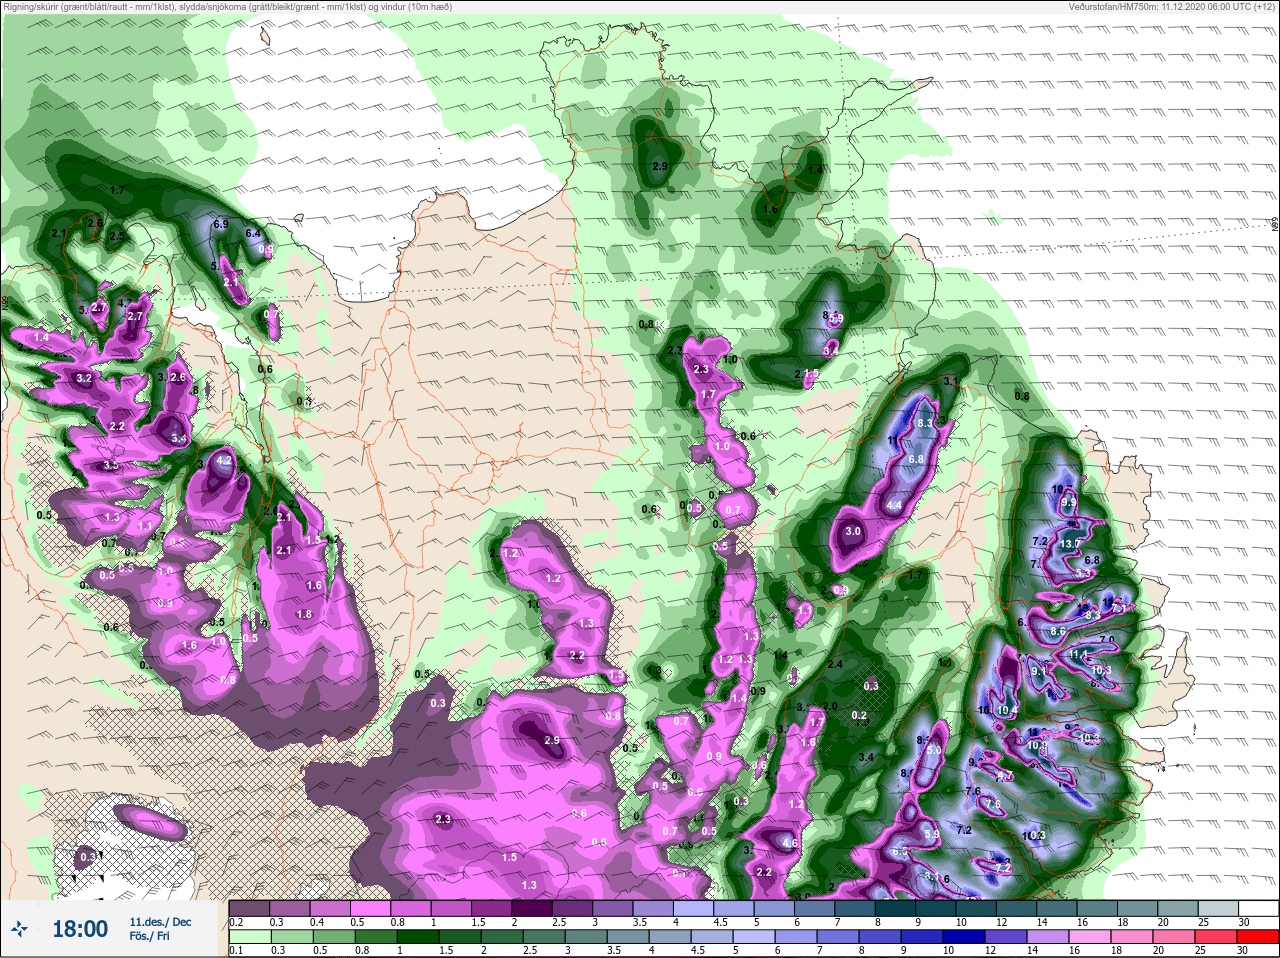Click the 3.2 value on the map
The height and width of the screenshot is (958, 1280).
[x=84, y=379]
